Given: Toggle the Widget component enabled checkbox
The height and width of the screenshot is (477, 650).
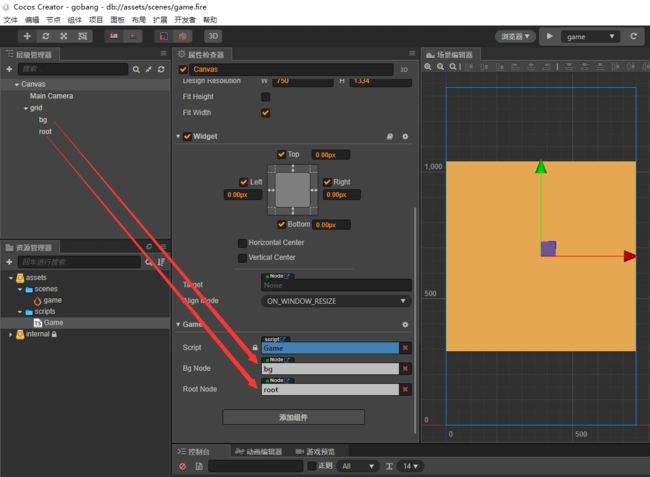Looking at the screenshot, I should (187, 136).
